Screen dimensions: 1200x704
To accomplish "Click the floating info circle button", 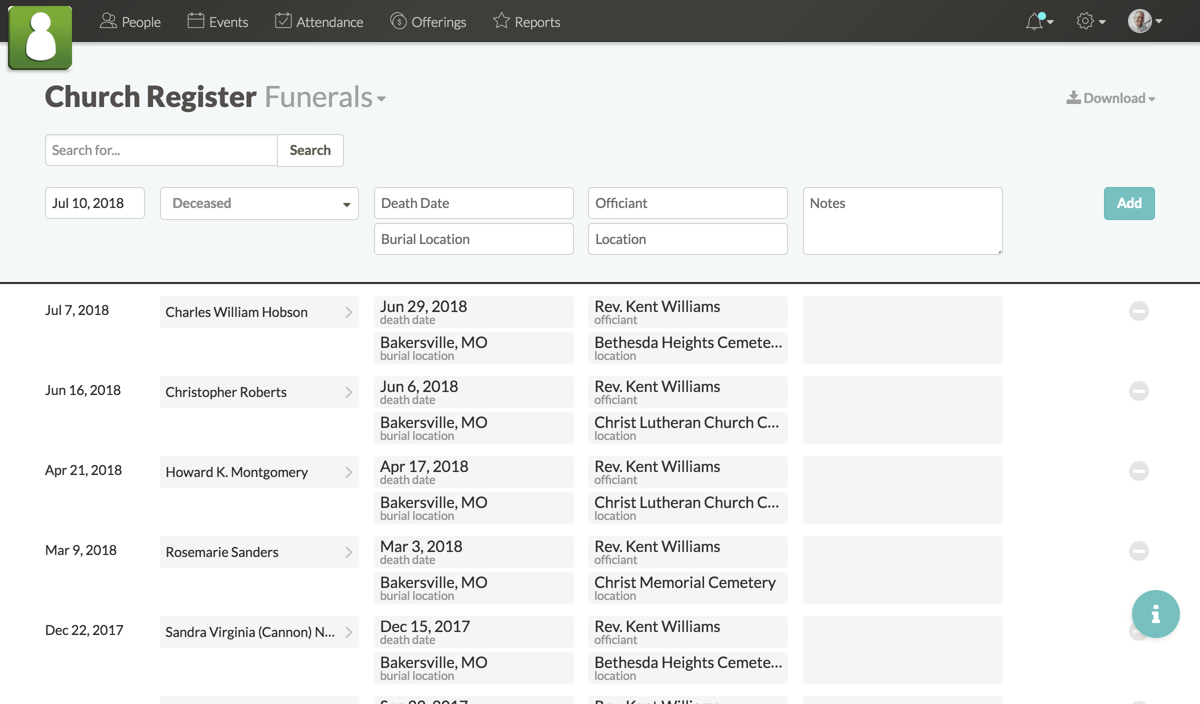I will coord(1156,614).
